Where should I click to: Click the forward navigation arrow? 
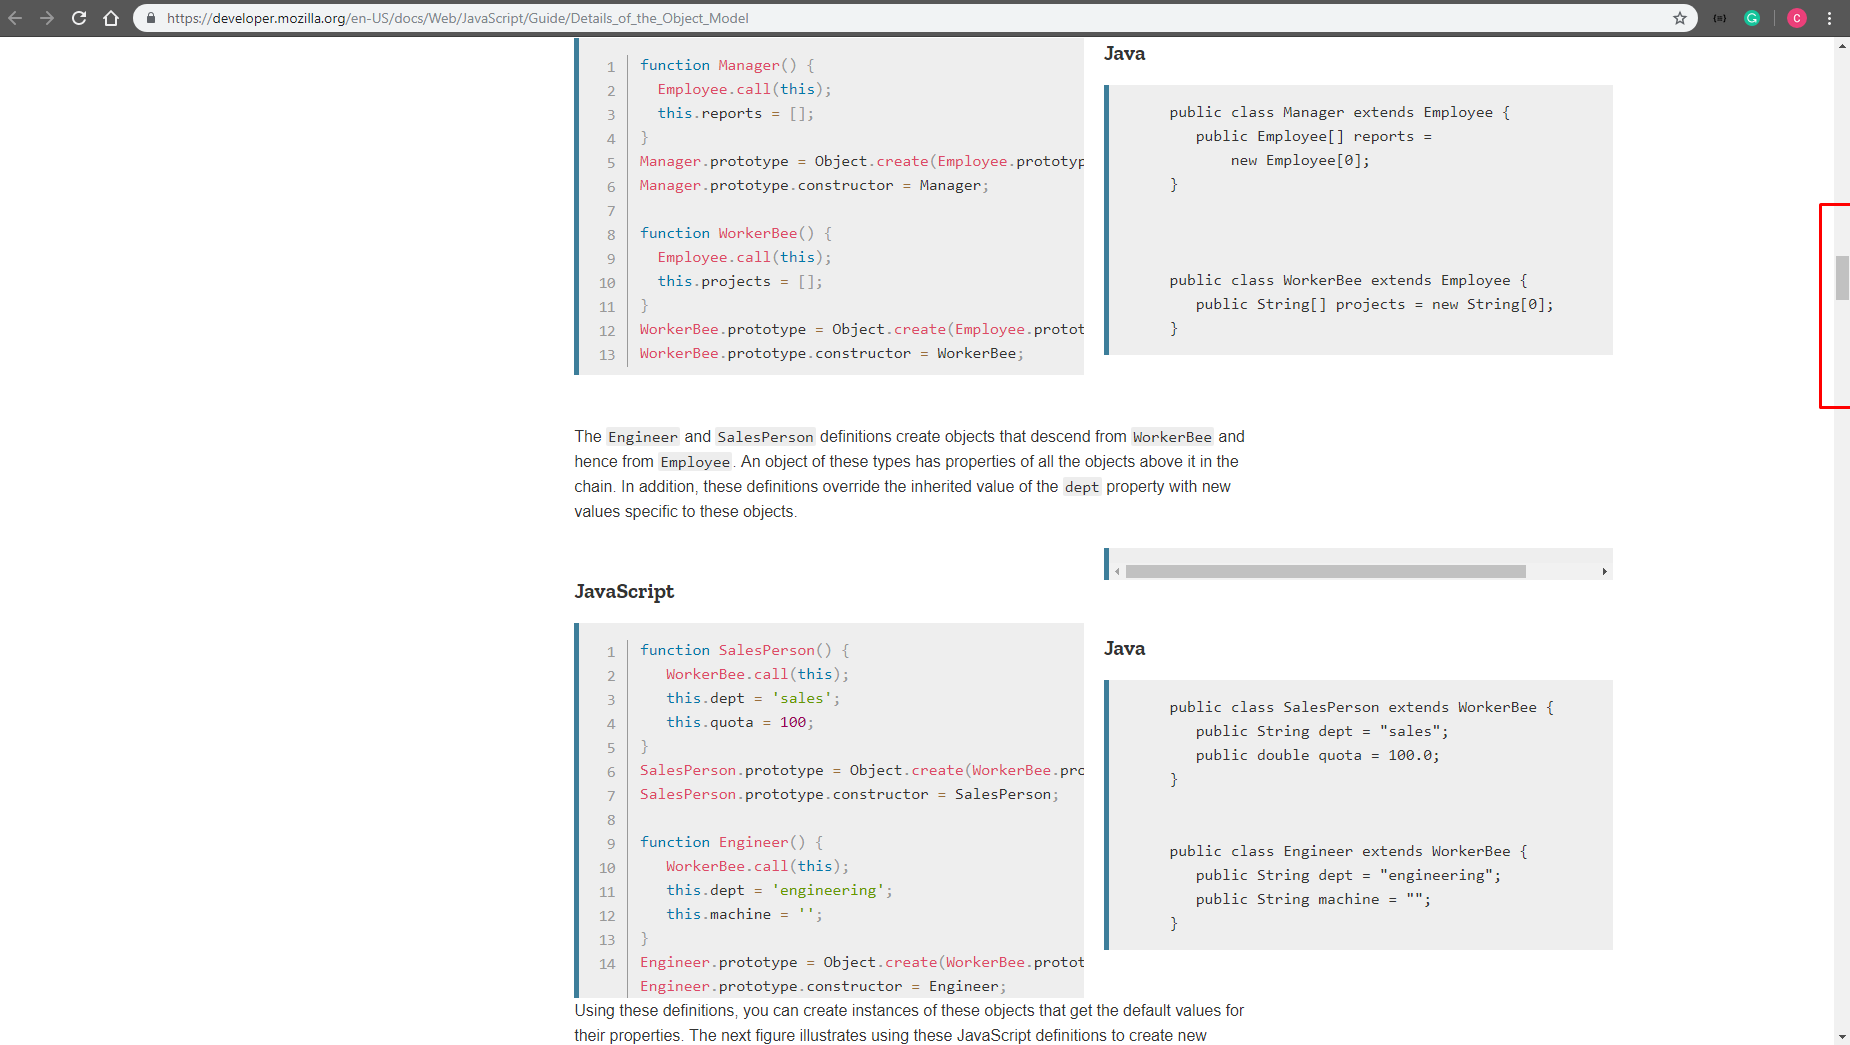coord(48,17)
